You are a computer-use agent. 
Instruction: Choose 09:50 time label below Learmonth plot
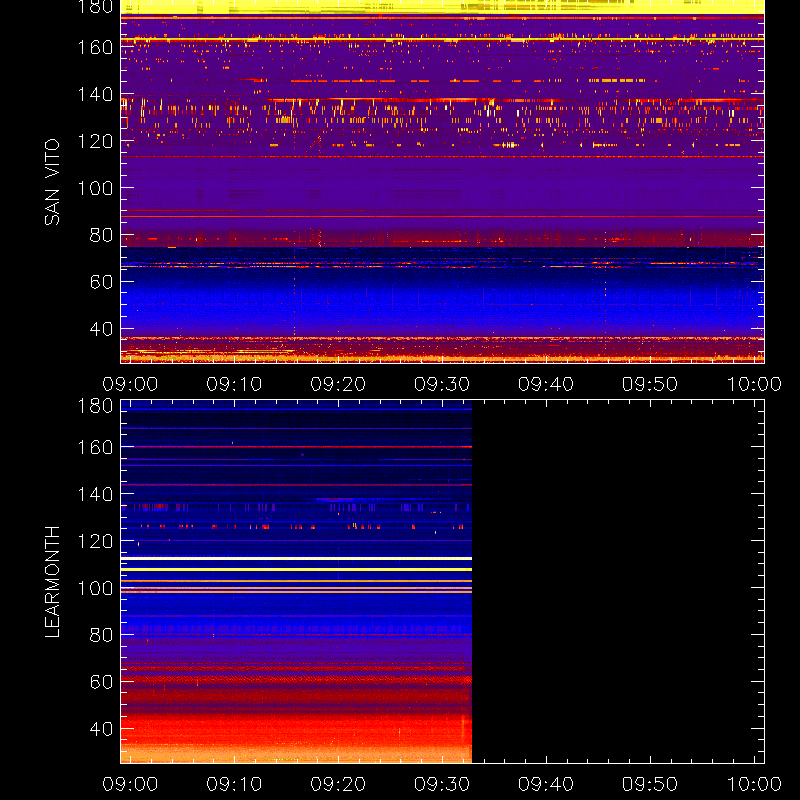point(650,784)
